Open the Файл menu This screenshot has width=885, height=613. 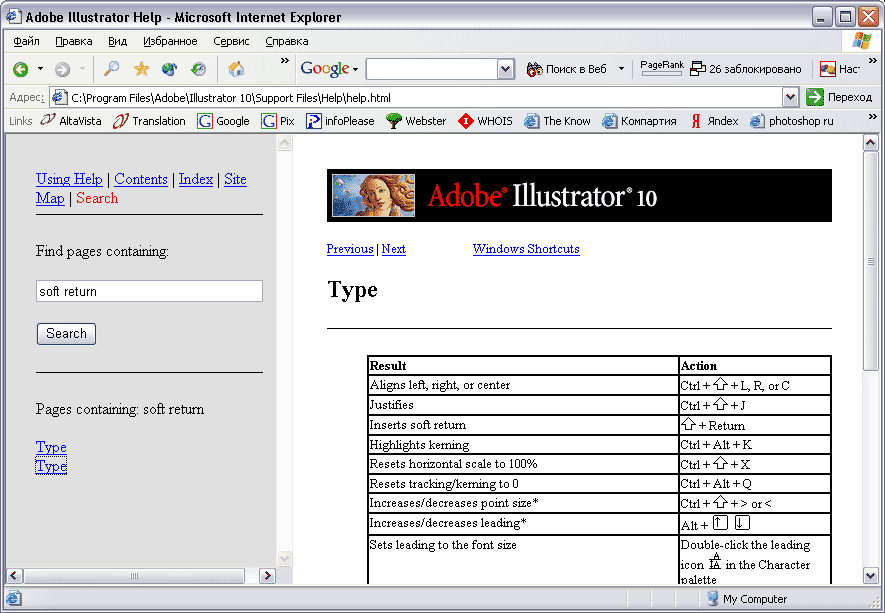[x=27, y=41]
